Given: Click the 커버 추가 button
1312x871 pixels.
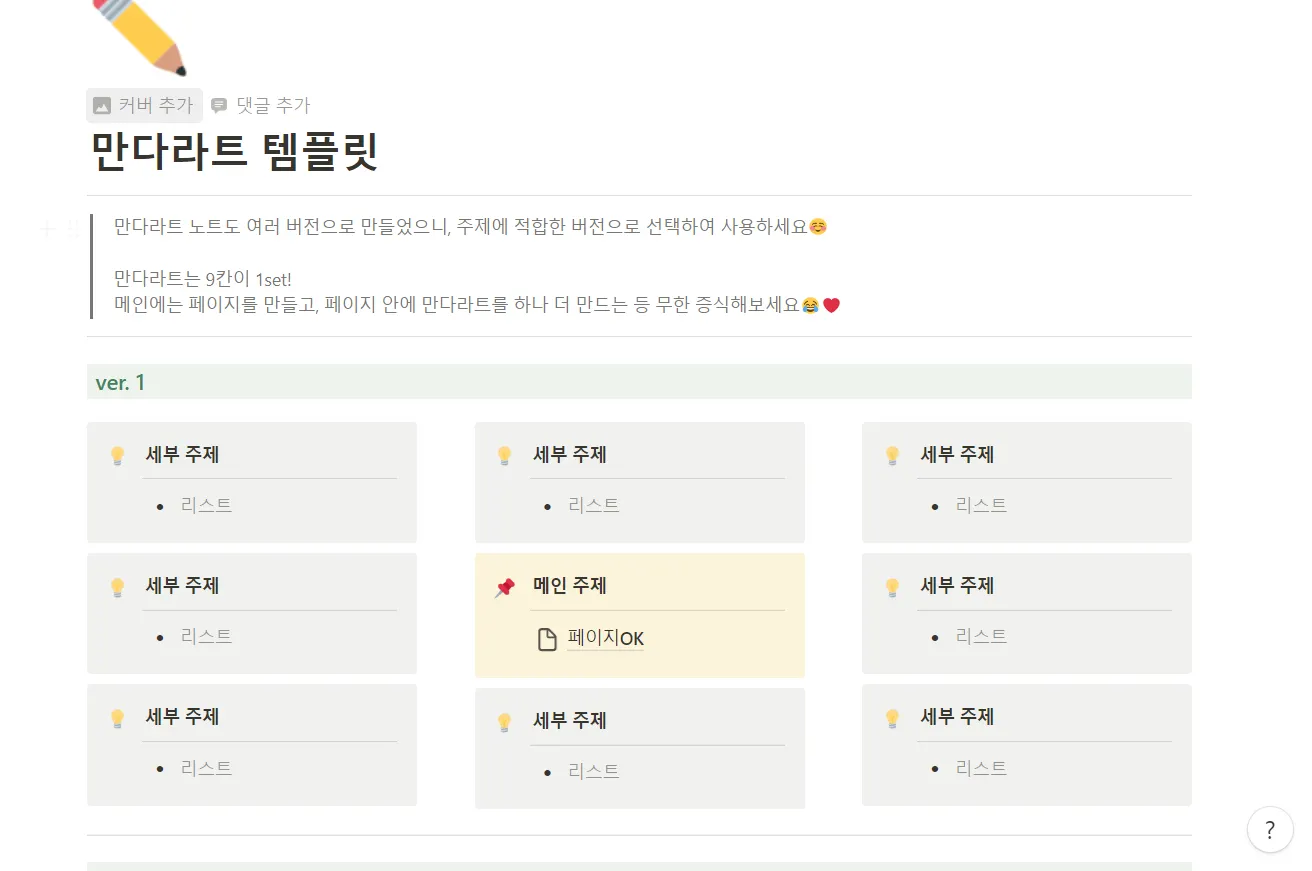Looking at the screenshot, I should click(x=144, y=105).
